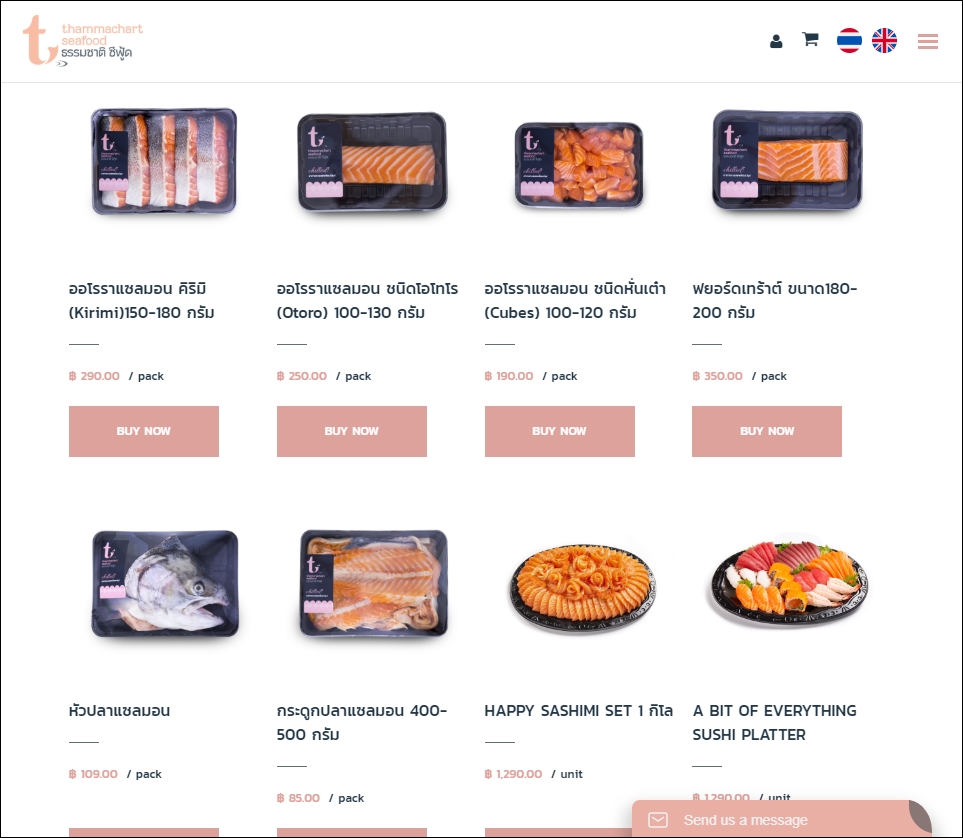Screen dimensions: 963x838
Task: Click the Thammachart Seafood logo
Action: coord(83,41)
